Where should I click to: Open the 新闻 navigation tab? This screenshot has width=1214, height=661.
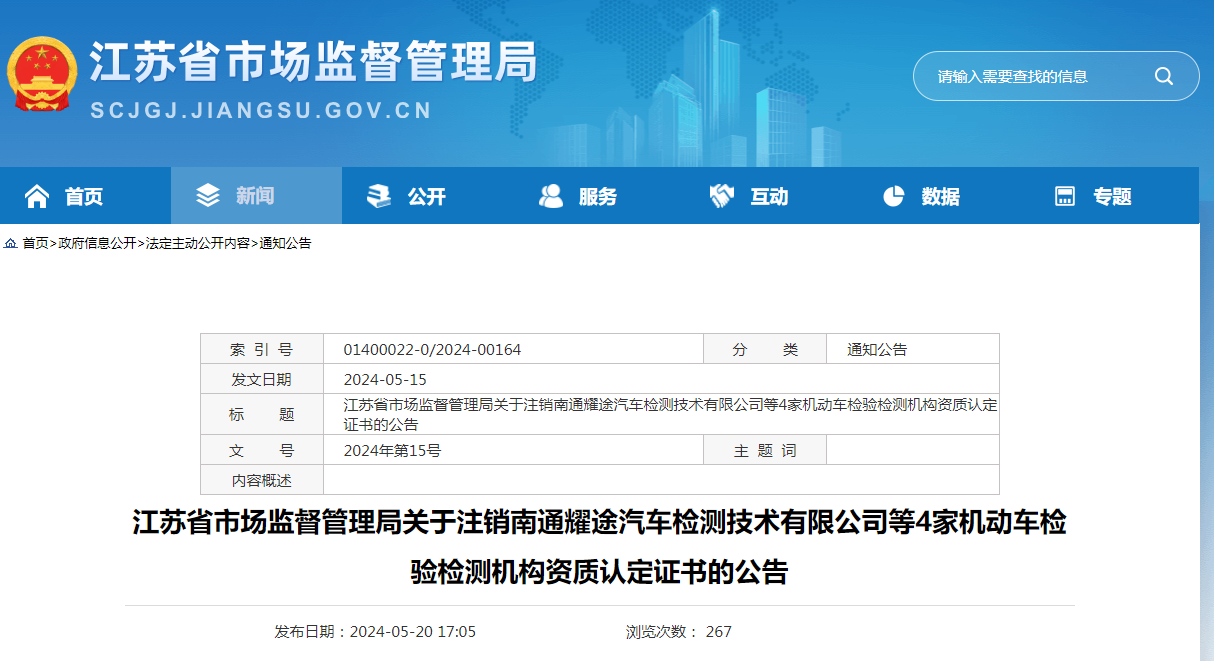(256, 196)
